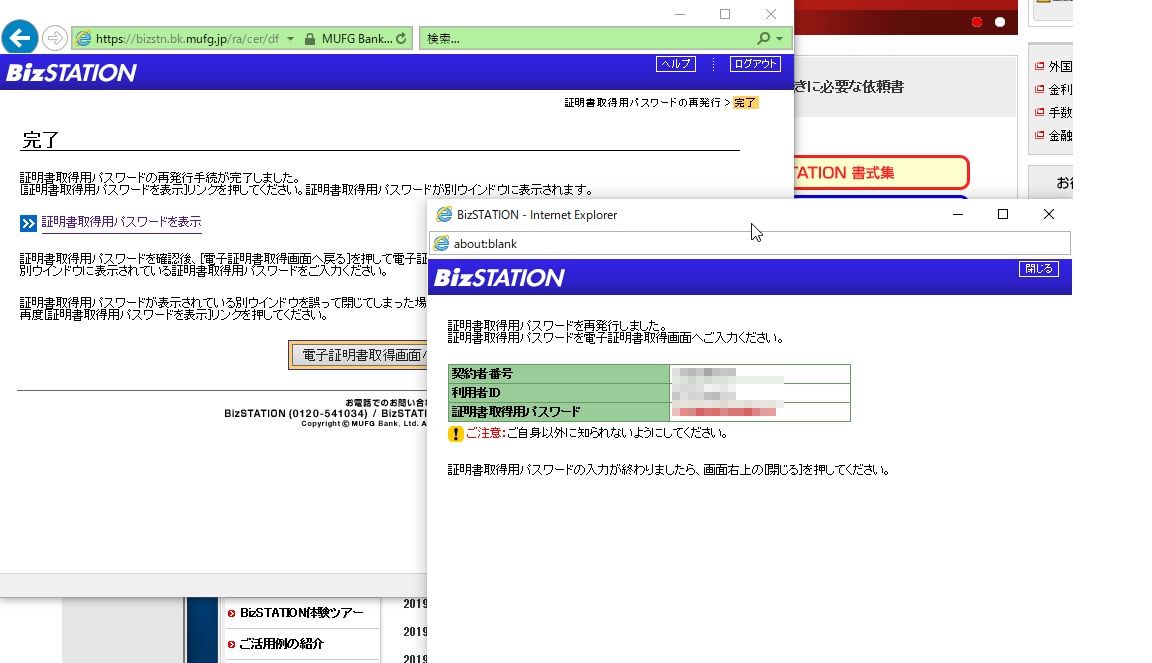Go back with the browser back arrow
This screenshot has width=1152, height=663.
pyautogui.click(x=20, y=37)
